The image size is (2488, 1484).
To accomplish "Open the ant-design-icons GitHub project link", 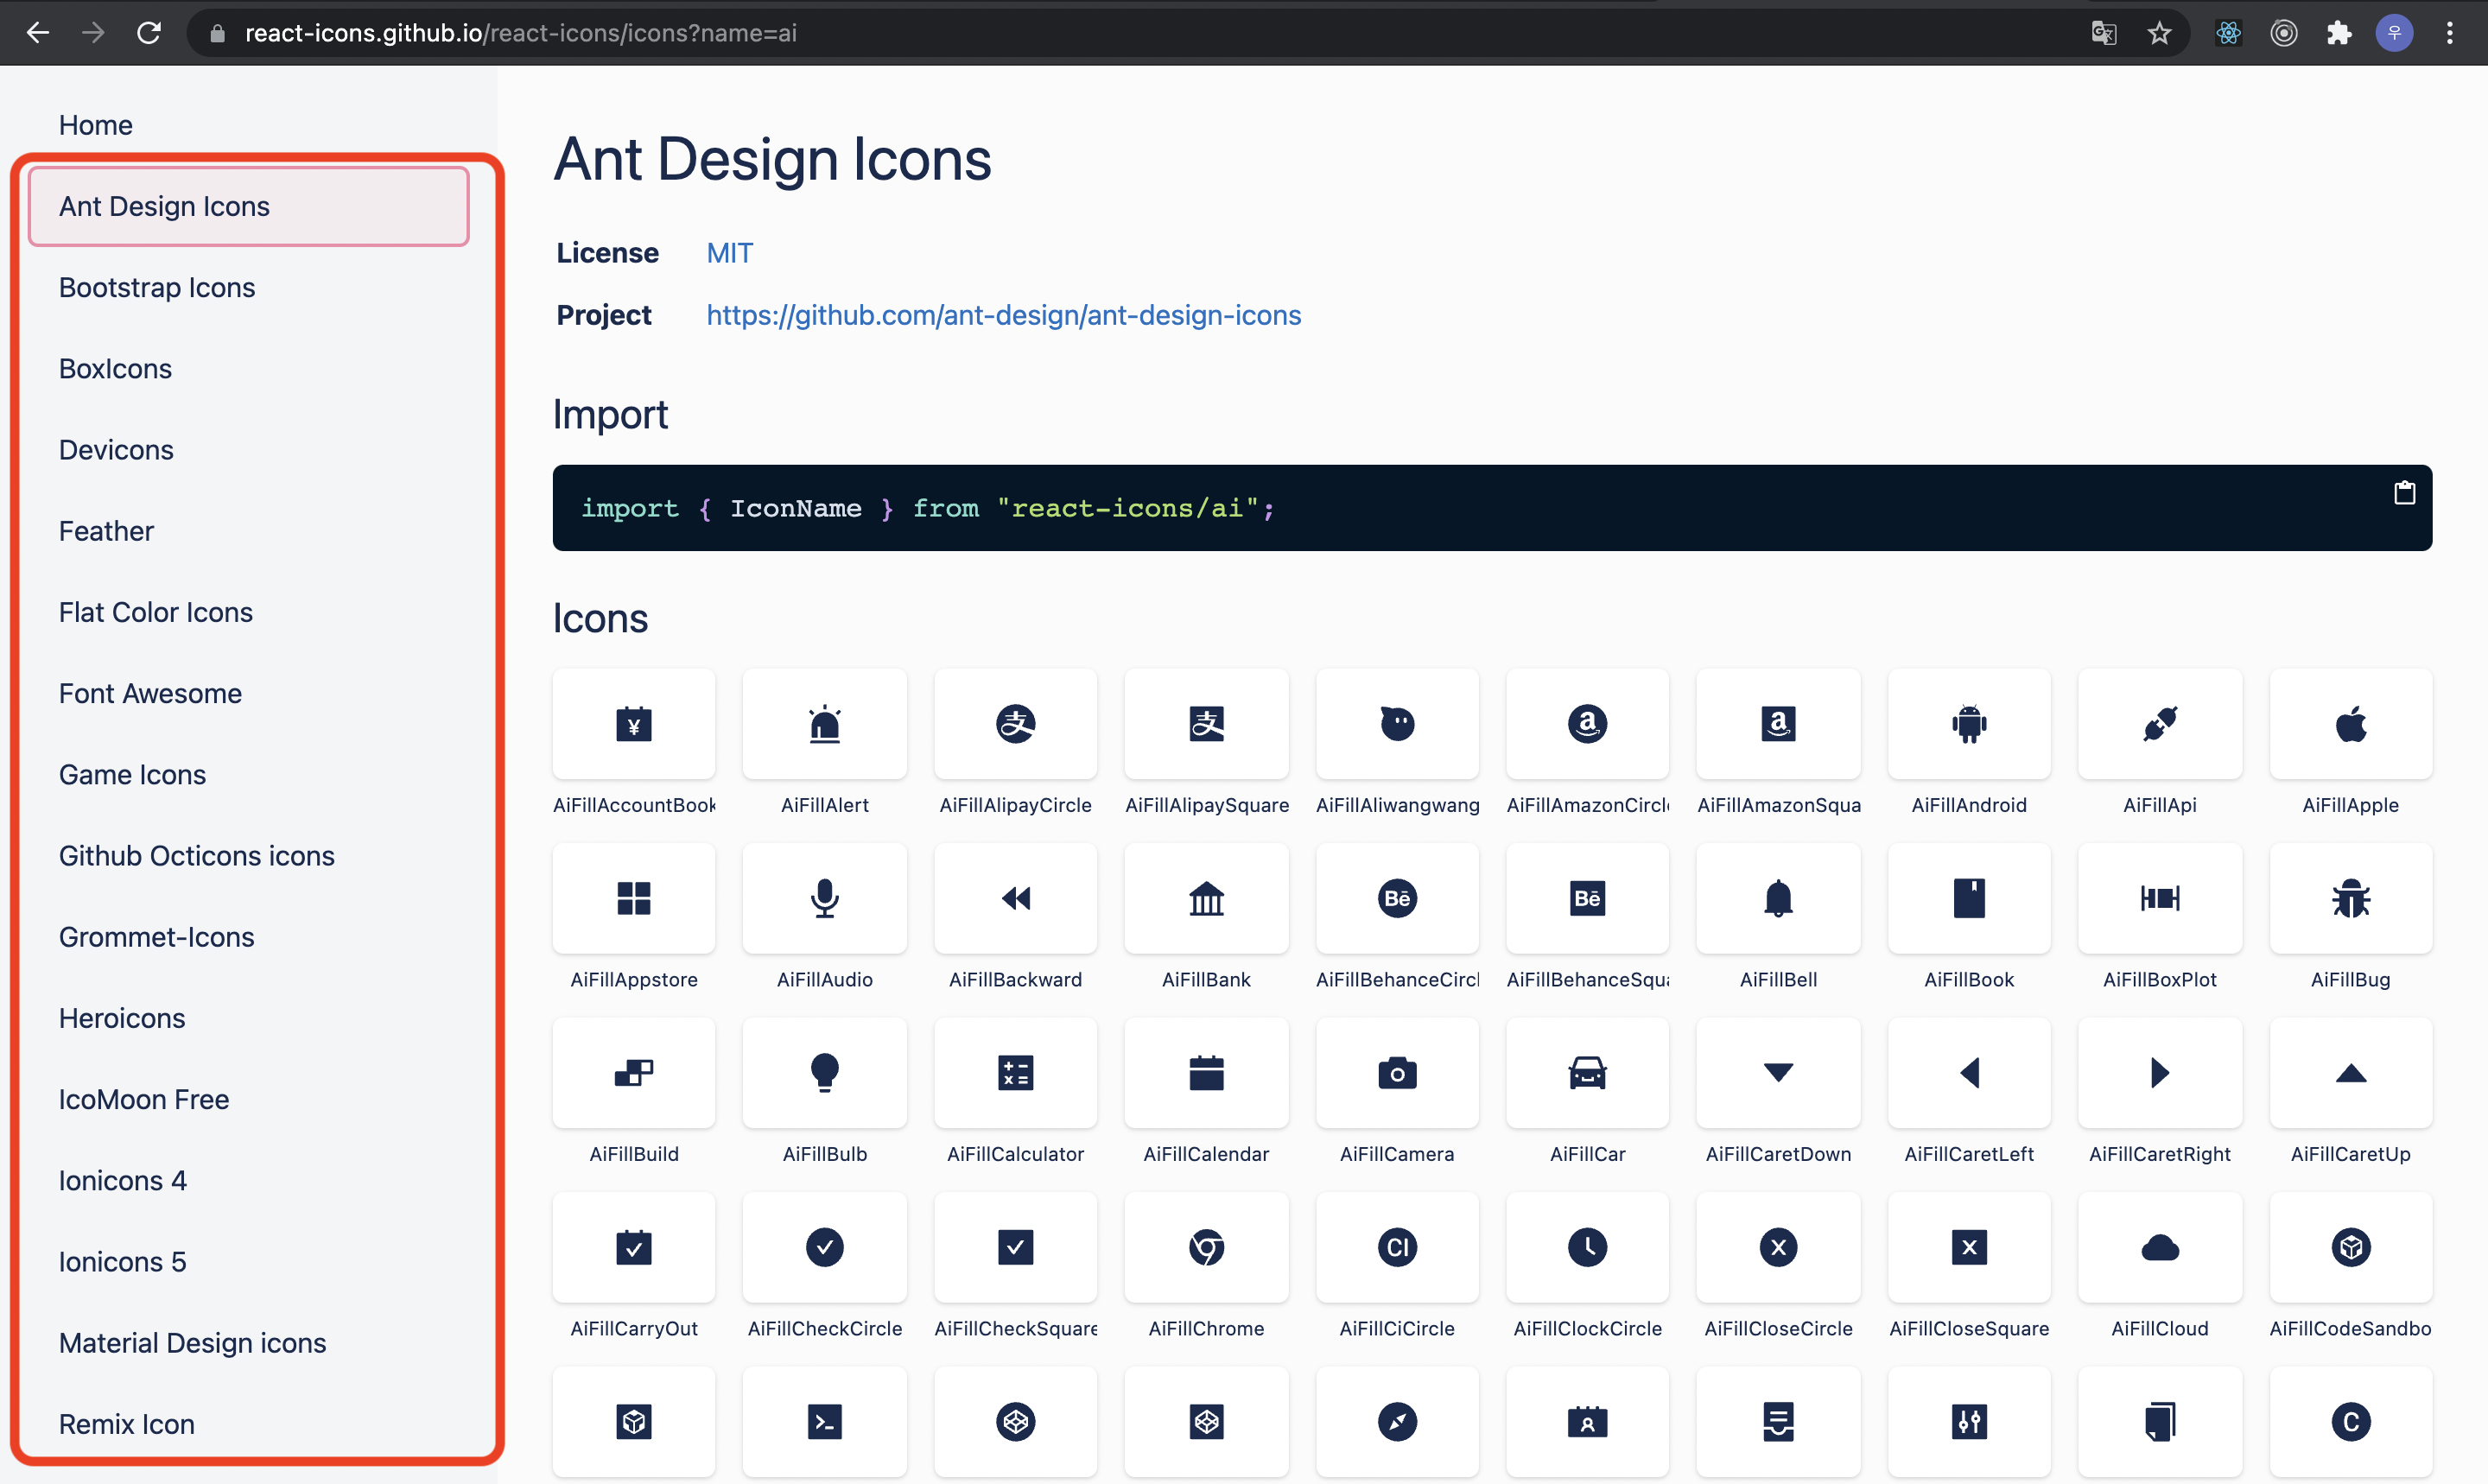I will pos(1003,315).
